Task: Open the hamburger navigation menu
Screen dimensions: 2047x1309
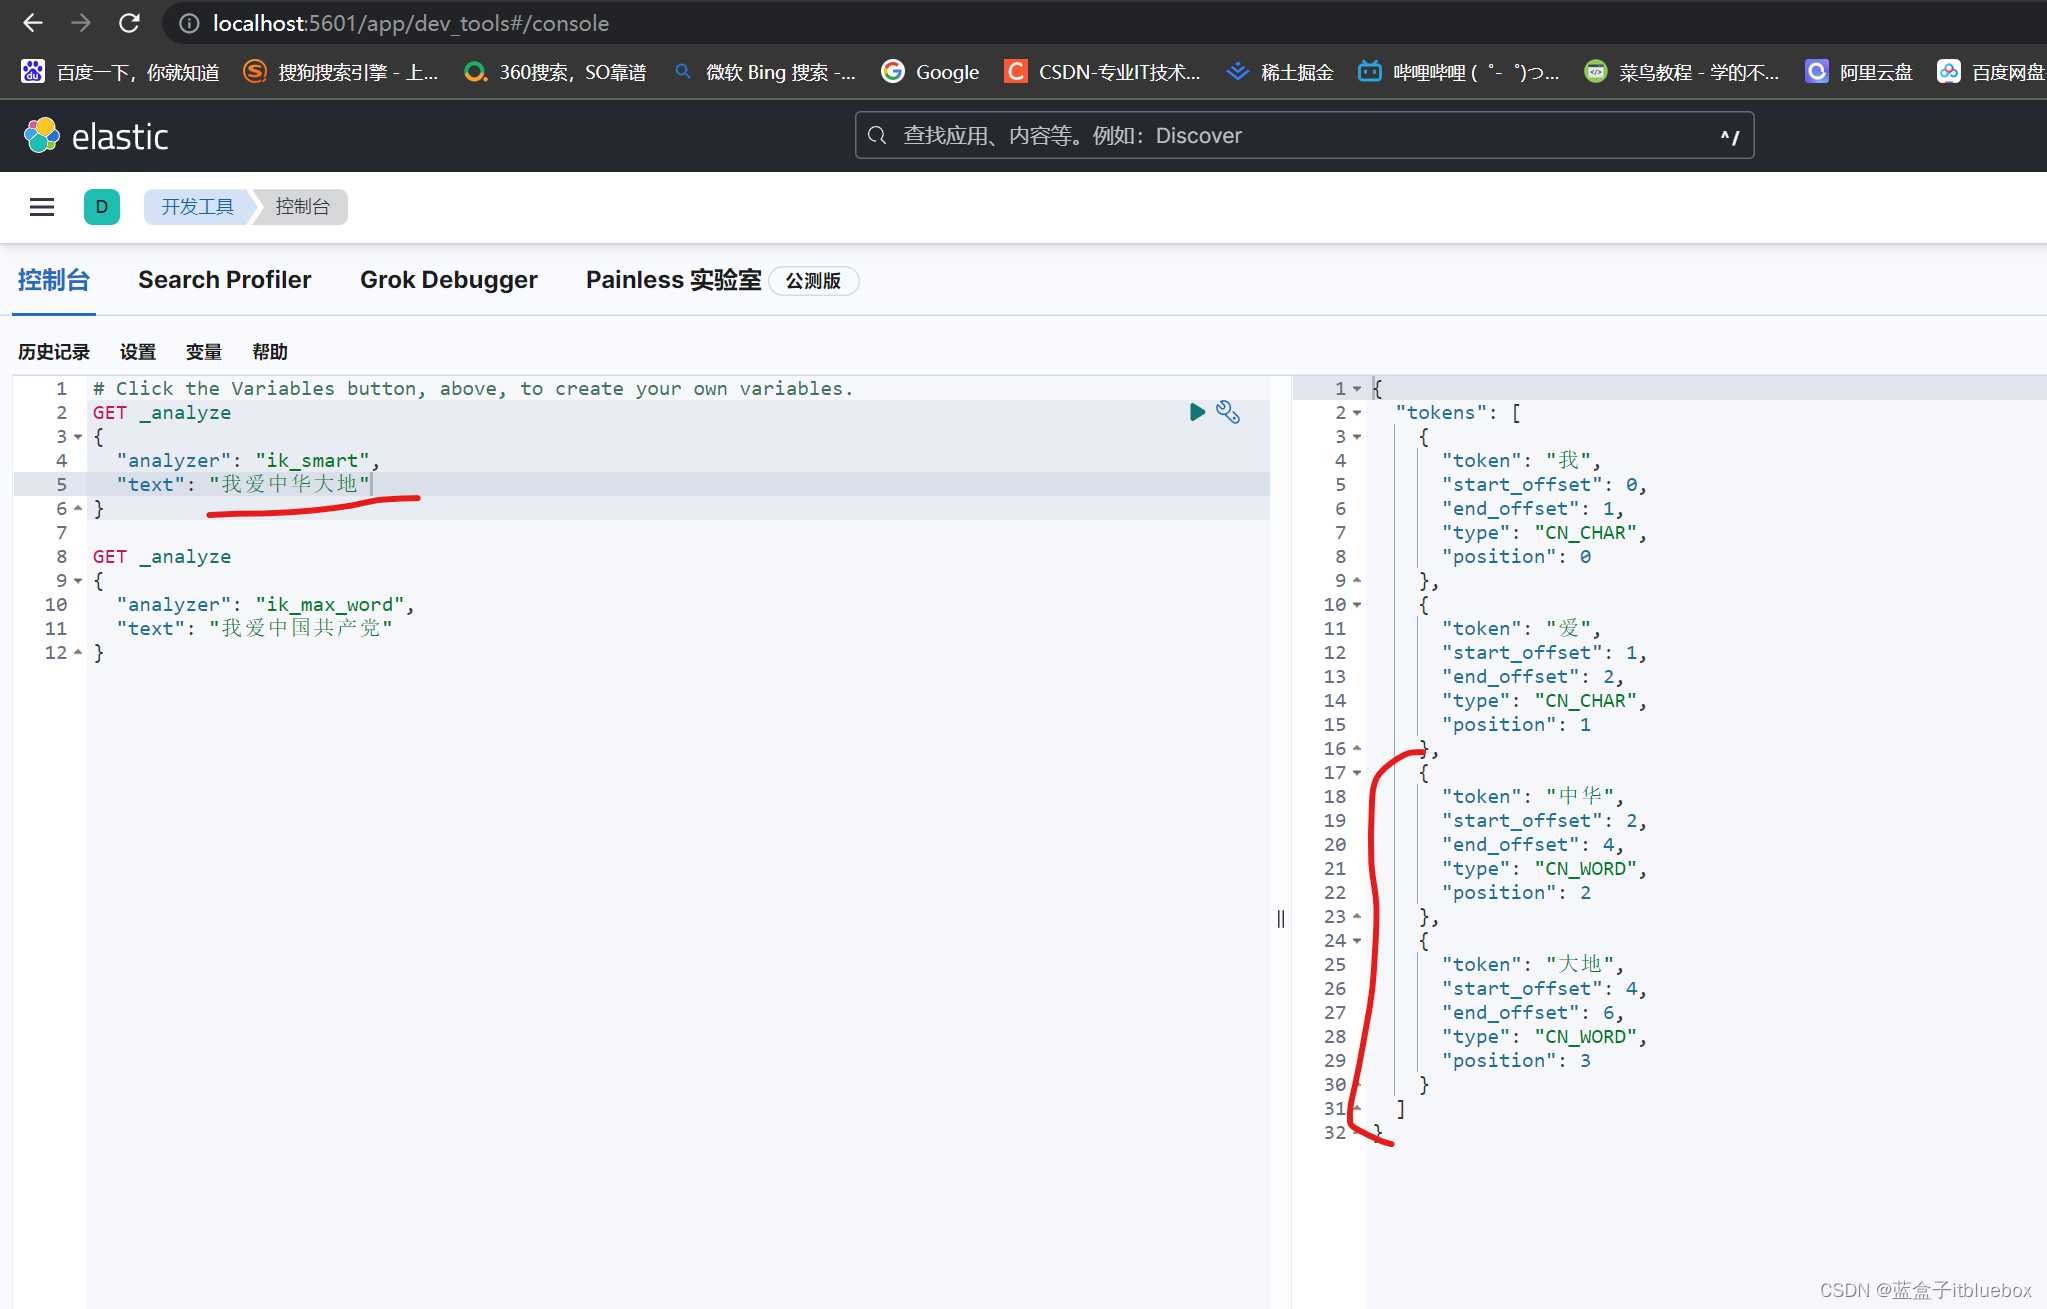Action: [42, 207]
